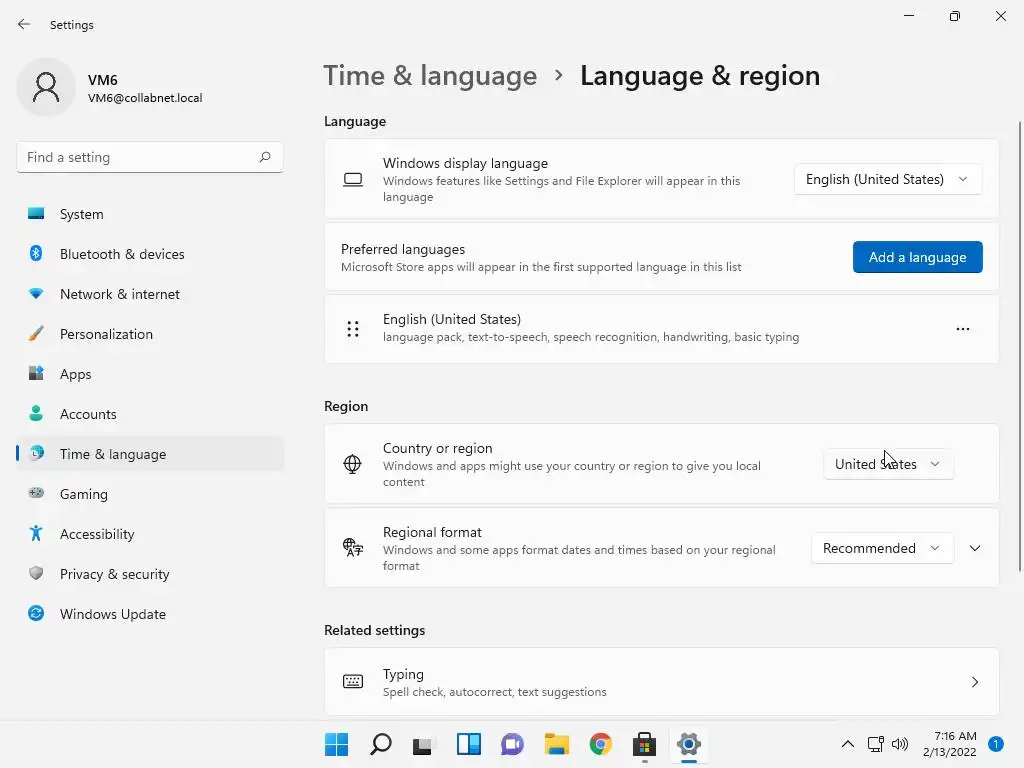
Task: Open Privacy & security settings
Action: [x=150, y=573]
